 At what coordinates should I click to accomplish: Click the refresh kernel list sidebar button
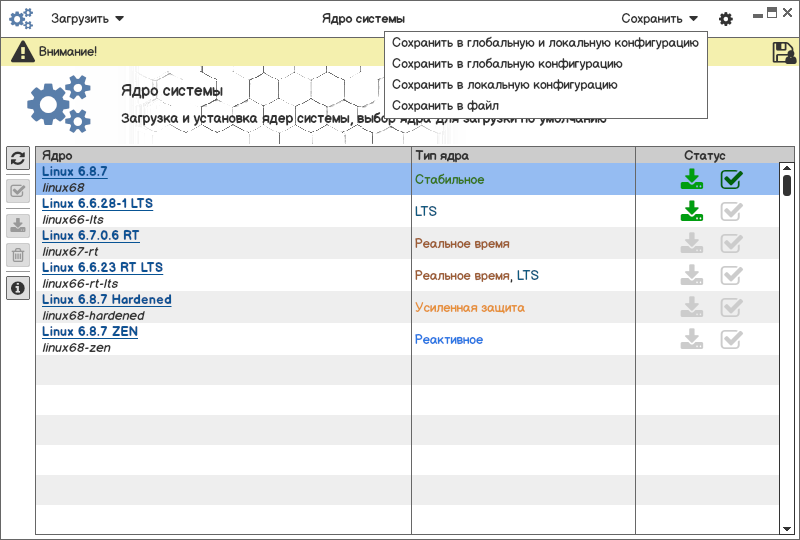pyautogui.click(x=18, y=159)
